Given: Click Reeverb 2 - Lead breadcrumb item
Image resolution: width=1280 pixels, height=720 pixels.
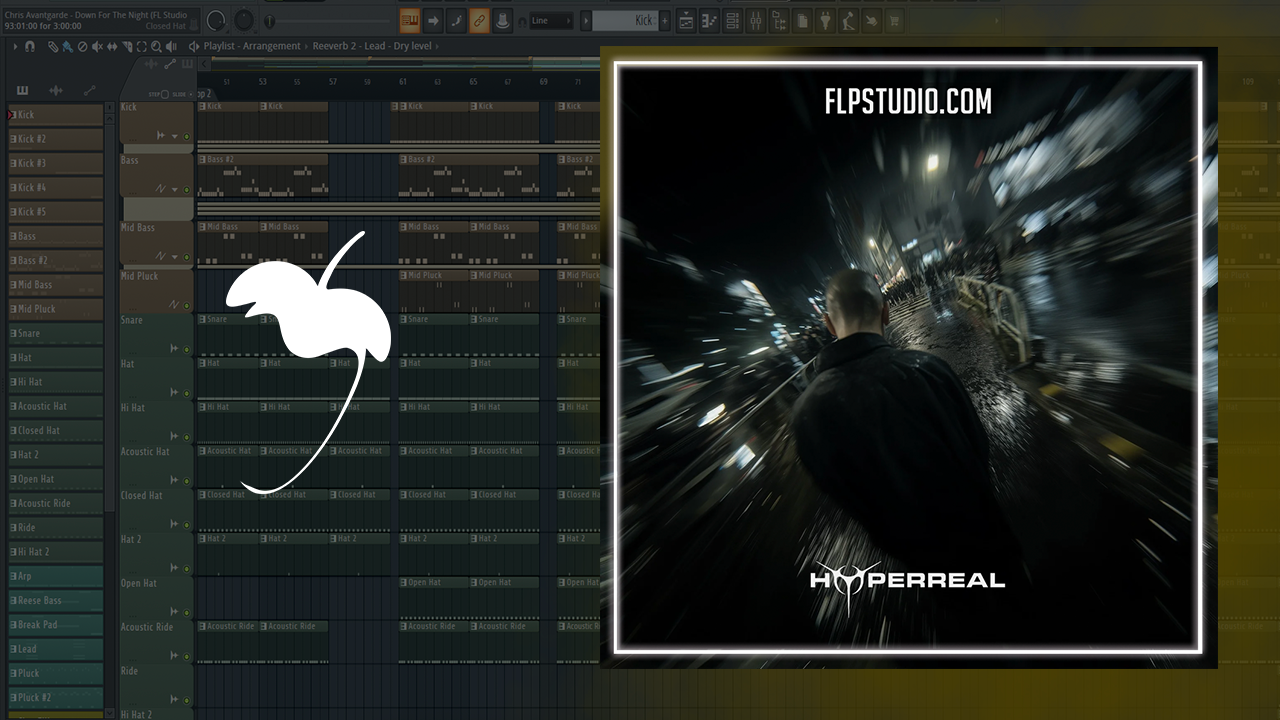Looking at the screenshot, I should pyautogui.click(x=347, y=46).
